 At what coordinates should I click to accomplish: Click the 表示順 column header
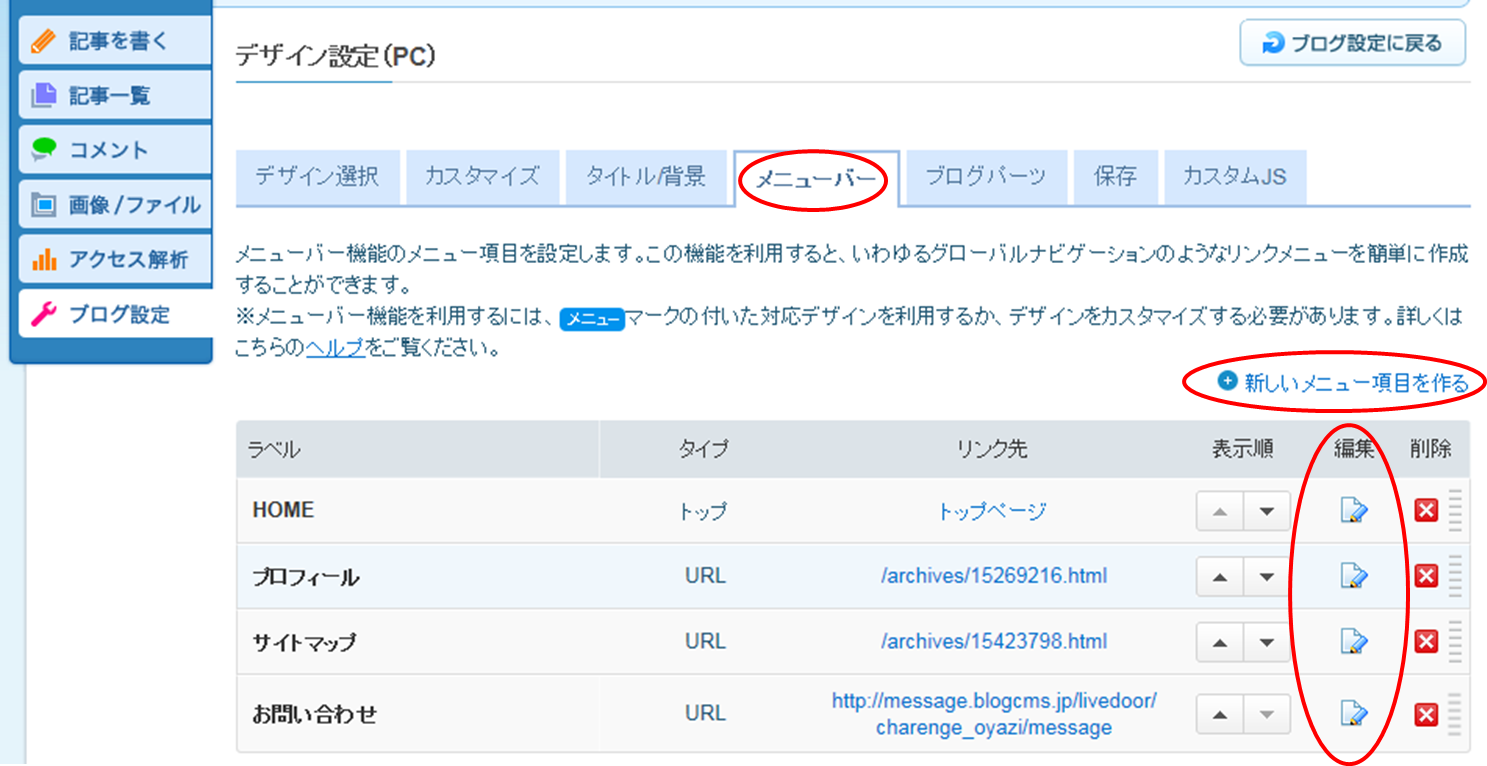pos(1243,450)
